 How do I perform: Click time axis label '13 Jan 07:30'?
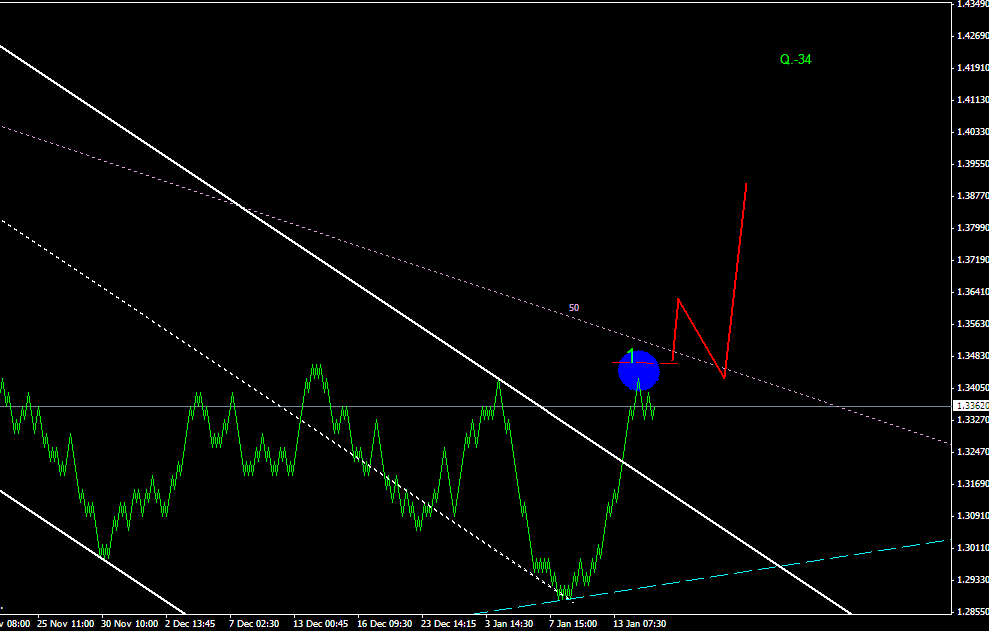(x=639, y=623)
